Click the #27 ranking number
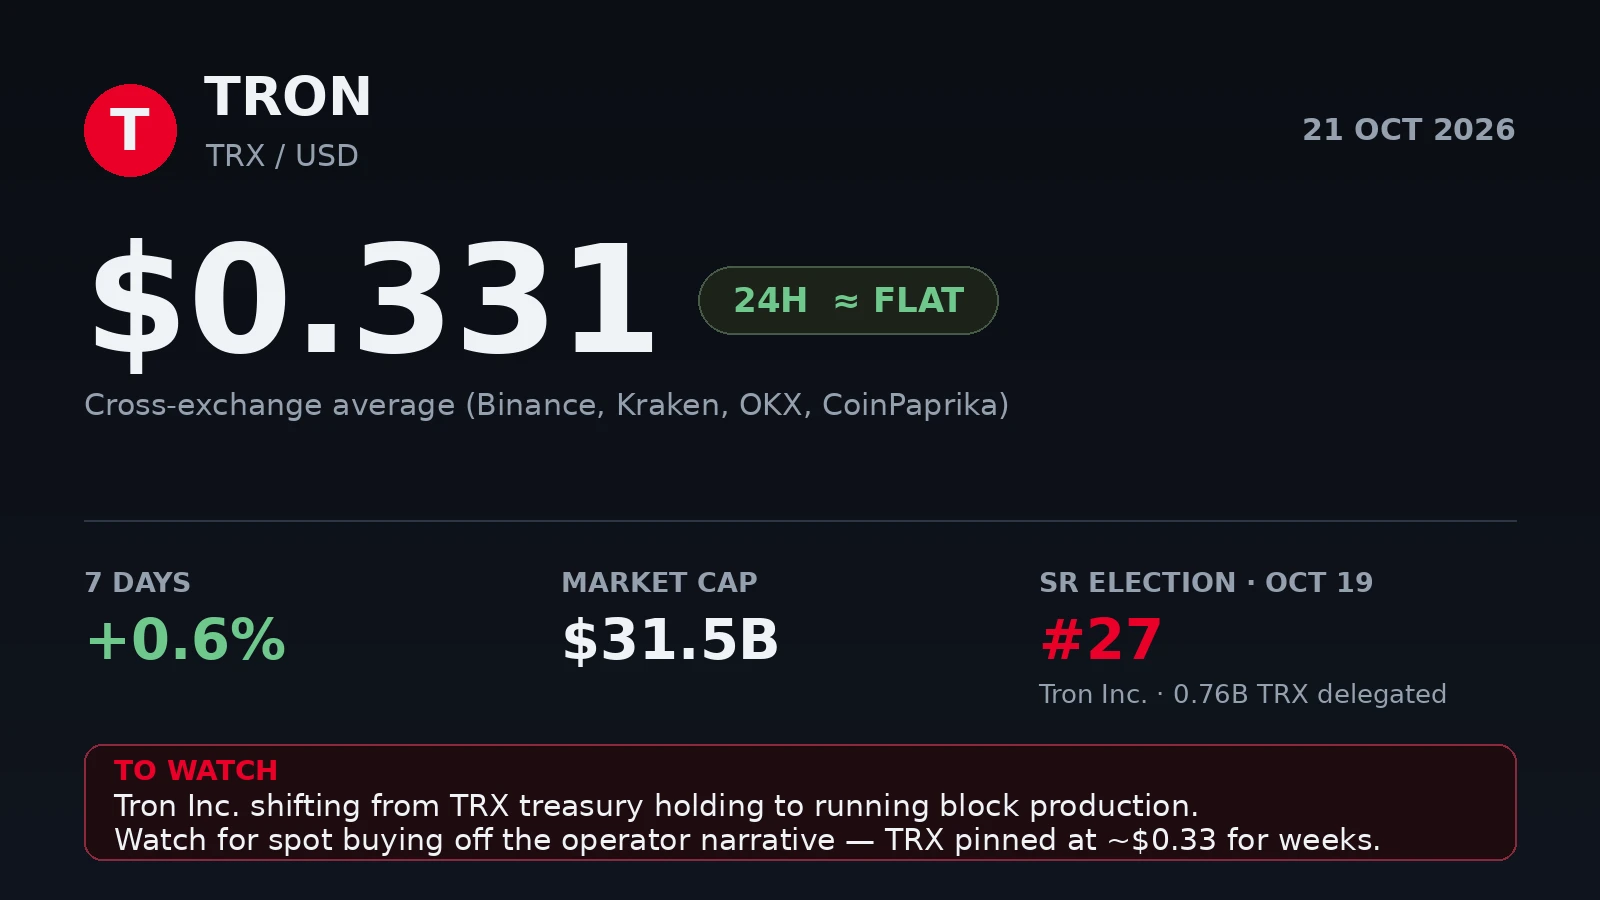The image size is (1600, 900). click(1101, 640)
